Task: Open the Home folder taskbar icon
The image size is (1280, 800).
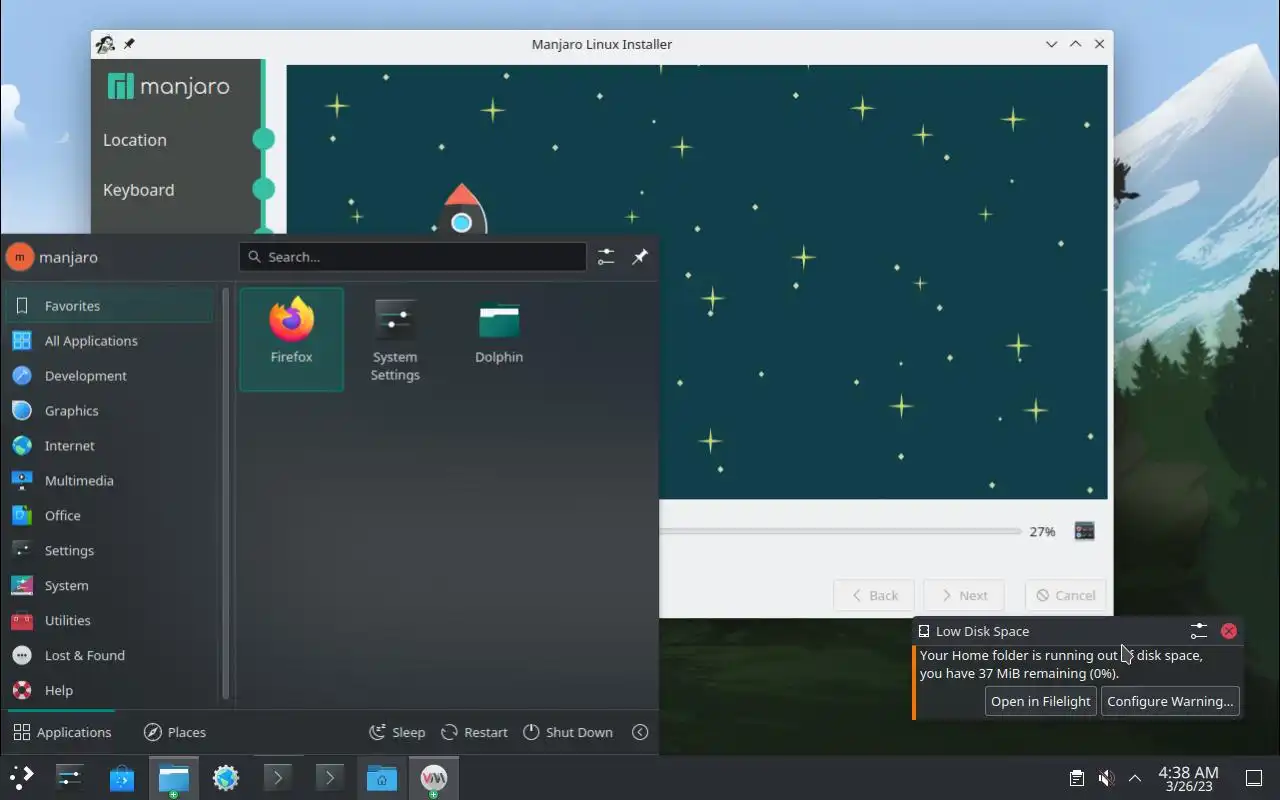Action: pyautogui.click(x=382, y=778)
